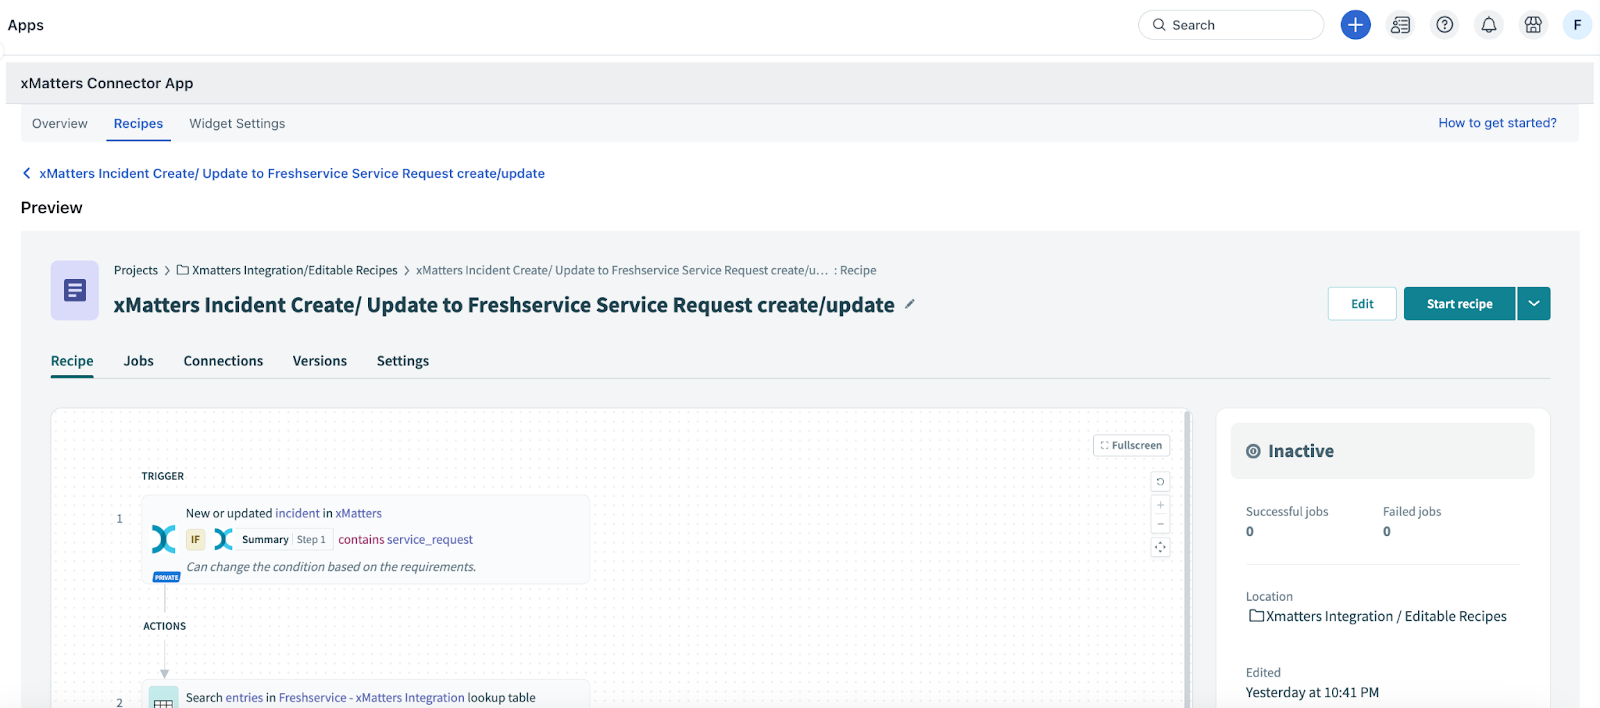Open the Connections tab
This screenshot has width=1600, height=708.
223,361
